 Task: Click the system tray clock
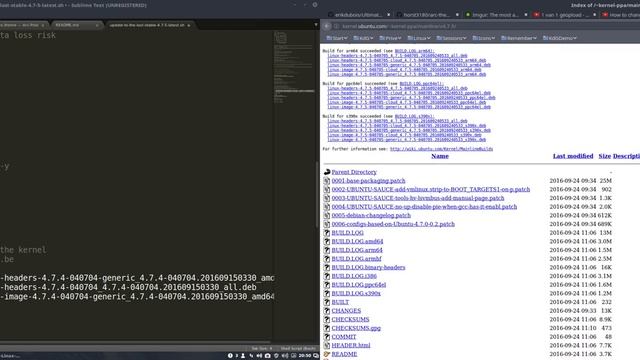click(x=304, y=356)
